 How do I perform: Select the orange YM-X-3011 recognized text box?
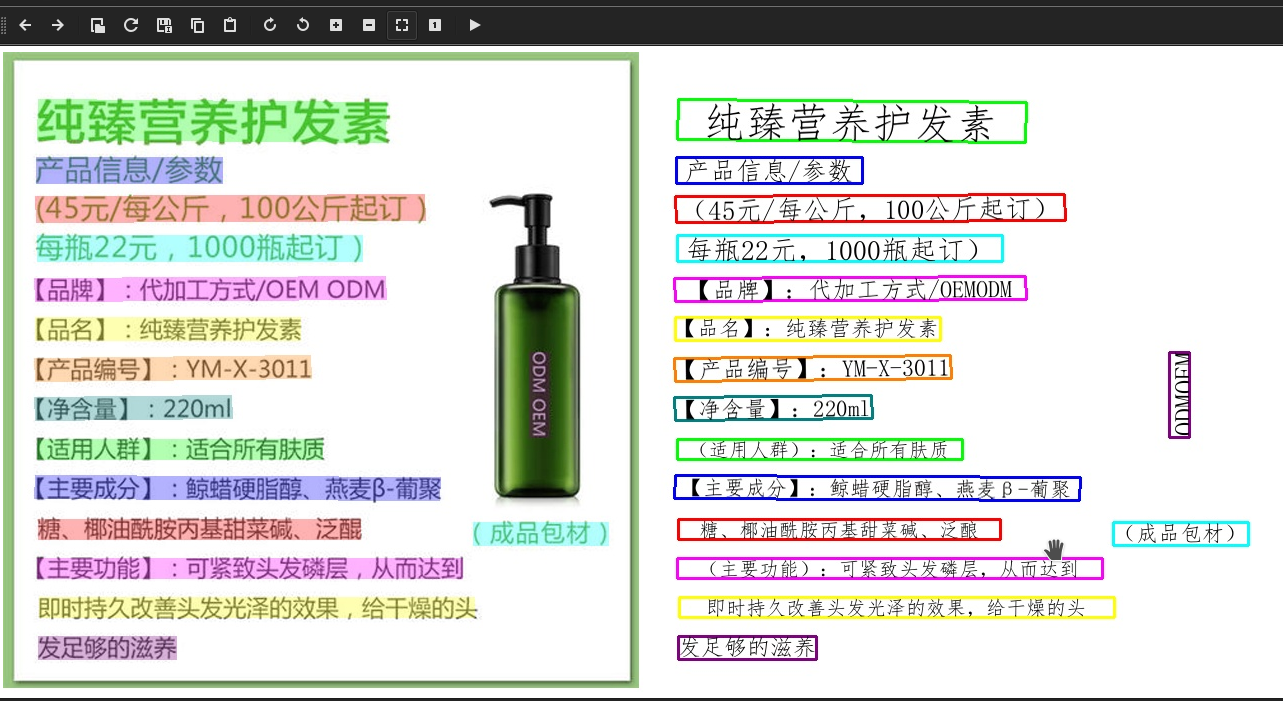click(813, 369)
